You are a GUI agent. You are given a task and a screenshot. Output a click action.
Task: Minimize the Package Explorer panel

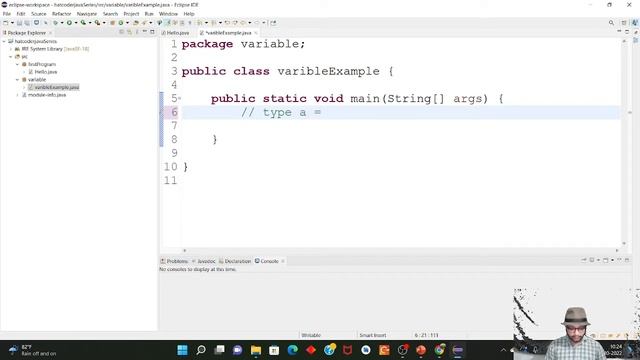pos(144,32)
